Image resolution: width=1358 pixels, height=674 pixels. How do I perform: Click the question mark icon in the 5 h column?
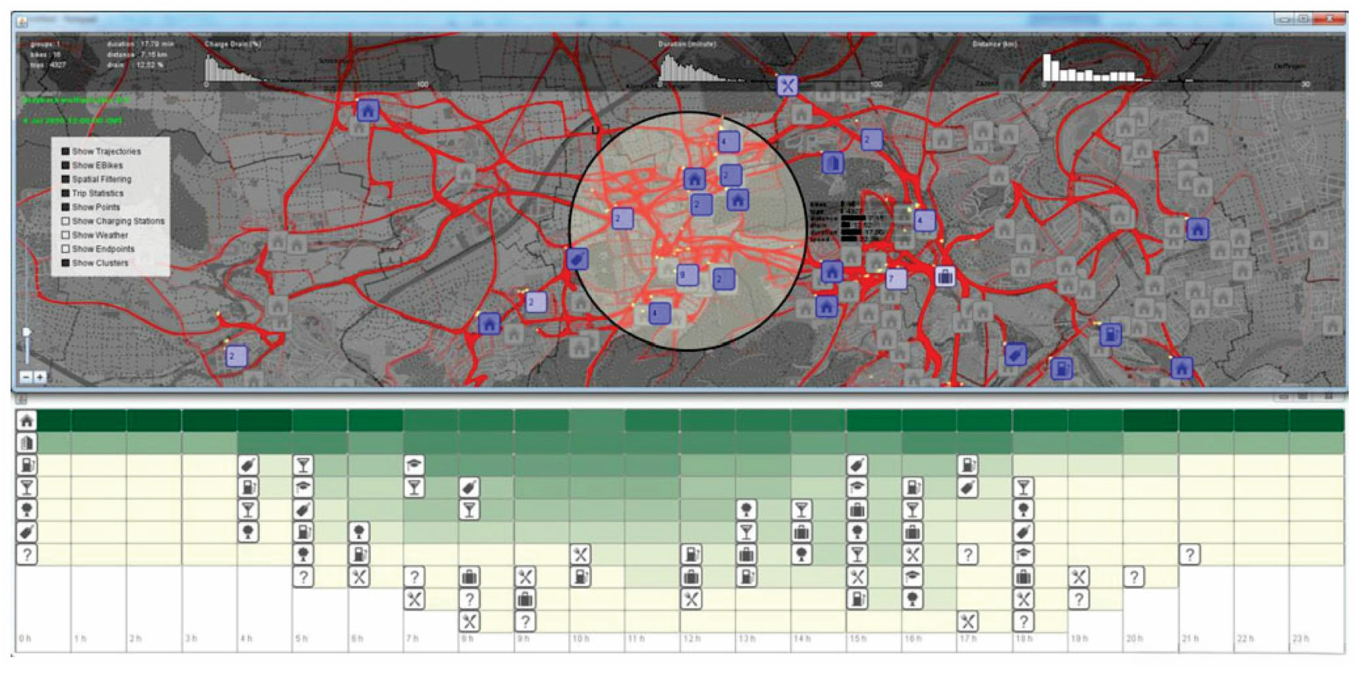(x=303, y=576)
